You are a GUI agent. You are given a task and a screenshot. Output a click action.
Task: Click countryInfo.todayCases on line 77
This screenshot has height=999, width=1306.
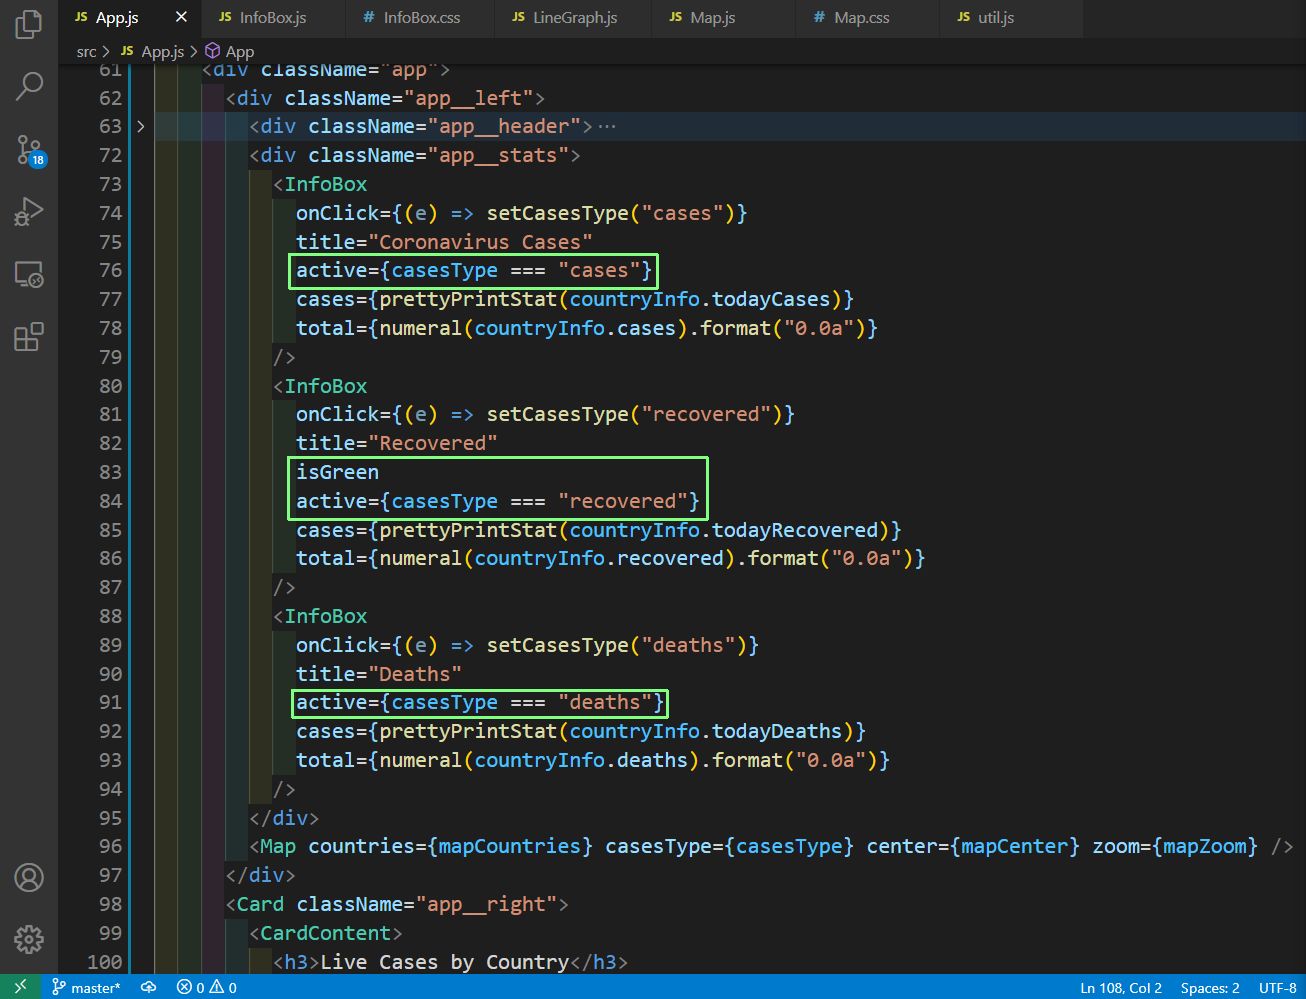click(700, 299)
